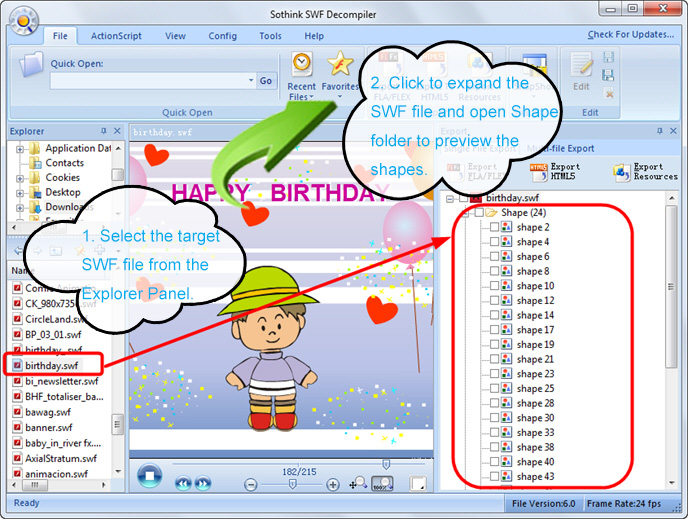Collapse the birthday.swf tree node

point(449,198)
